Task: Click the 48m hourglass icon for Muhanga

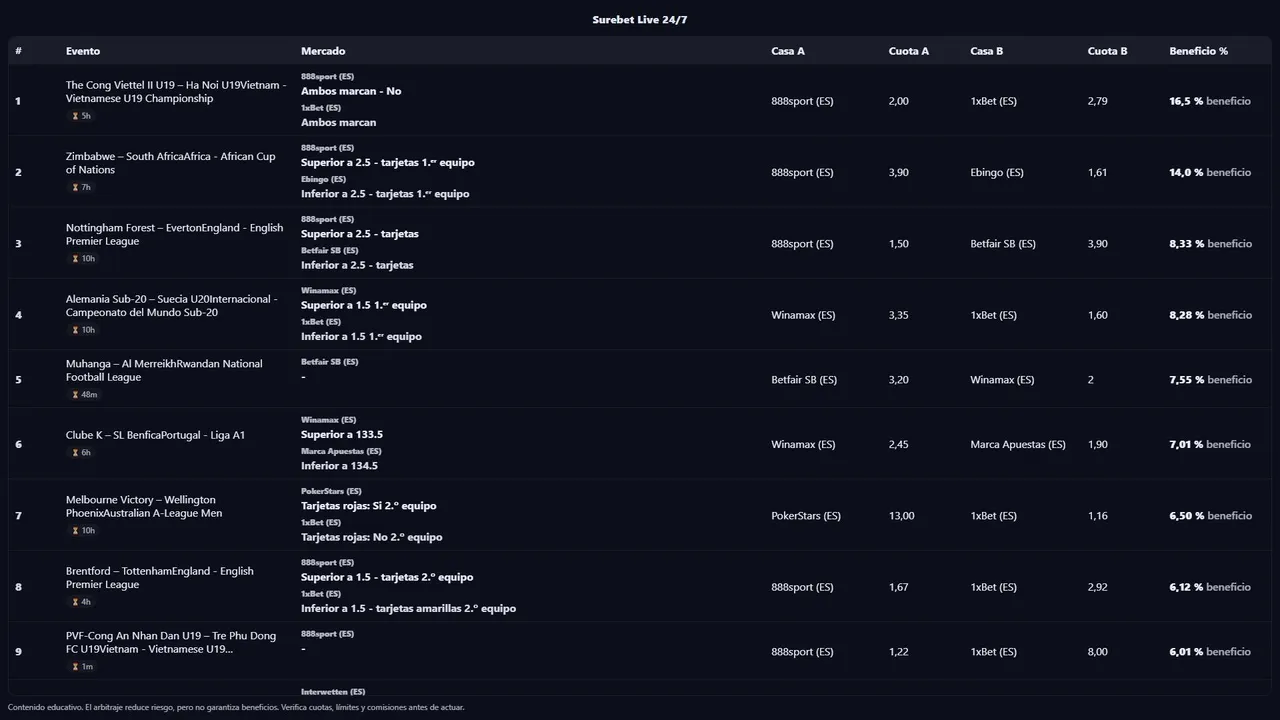Action: (x=75, y=395)
